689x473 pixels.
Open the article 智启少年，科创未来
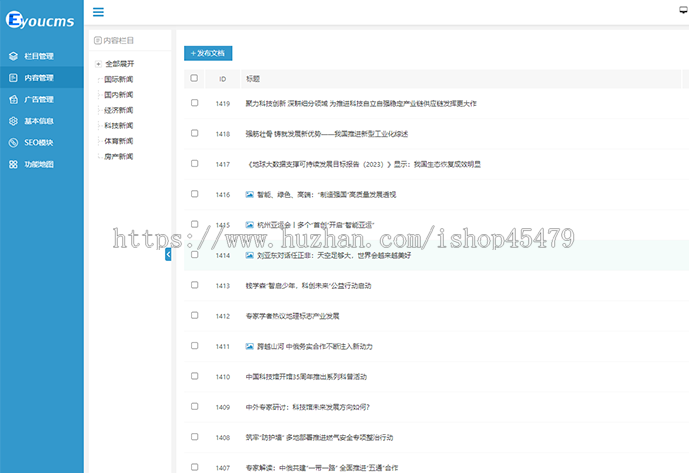click(308, 285)
